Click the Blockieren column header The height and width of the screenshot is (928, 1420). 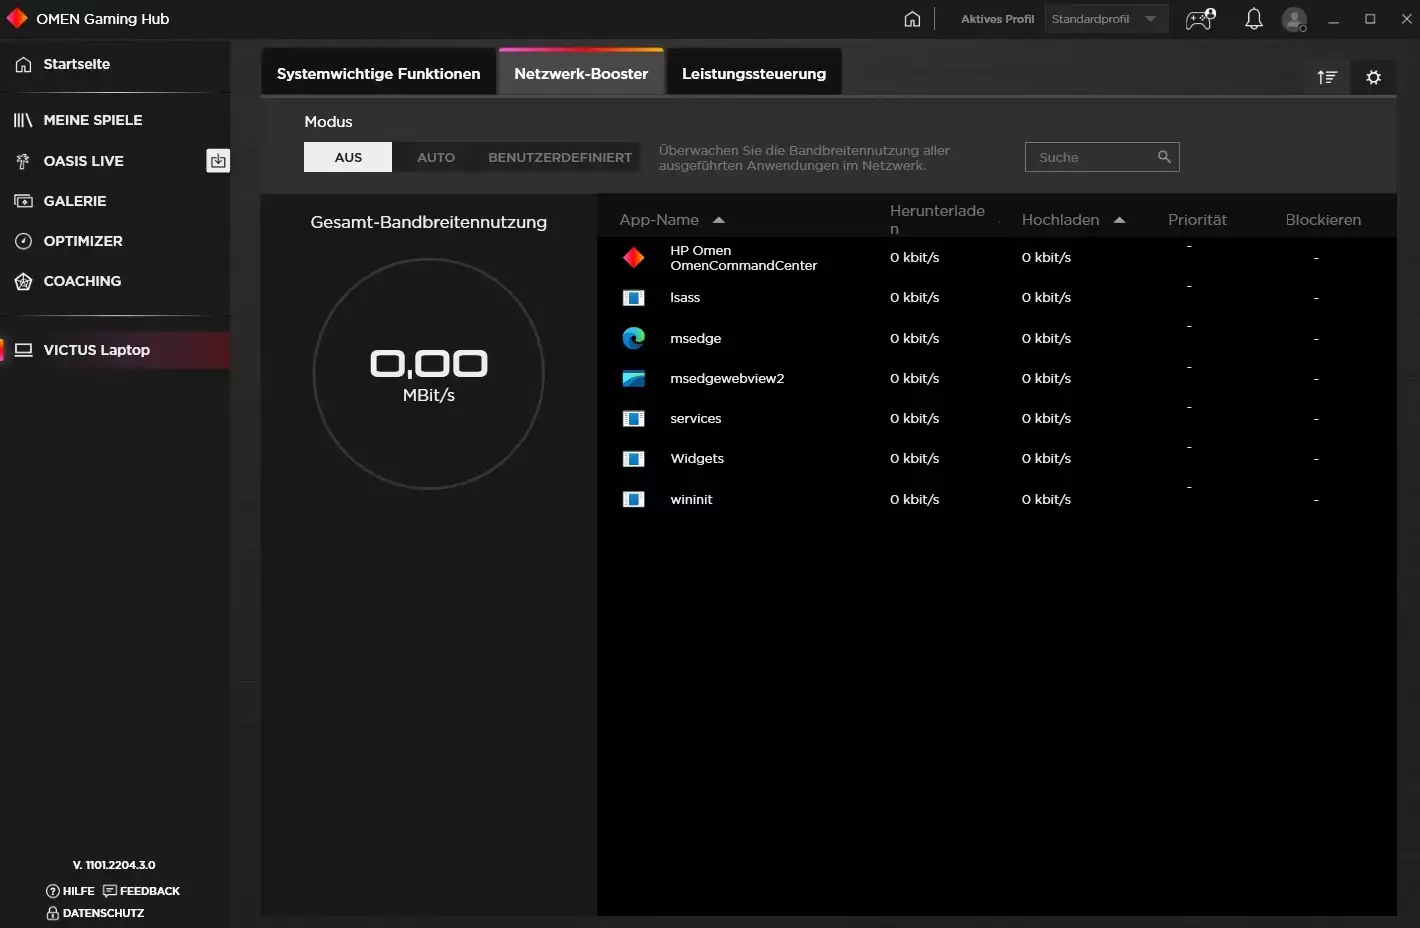1323,220
